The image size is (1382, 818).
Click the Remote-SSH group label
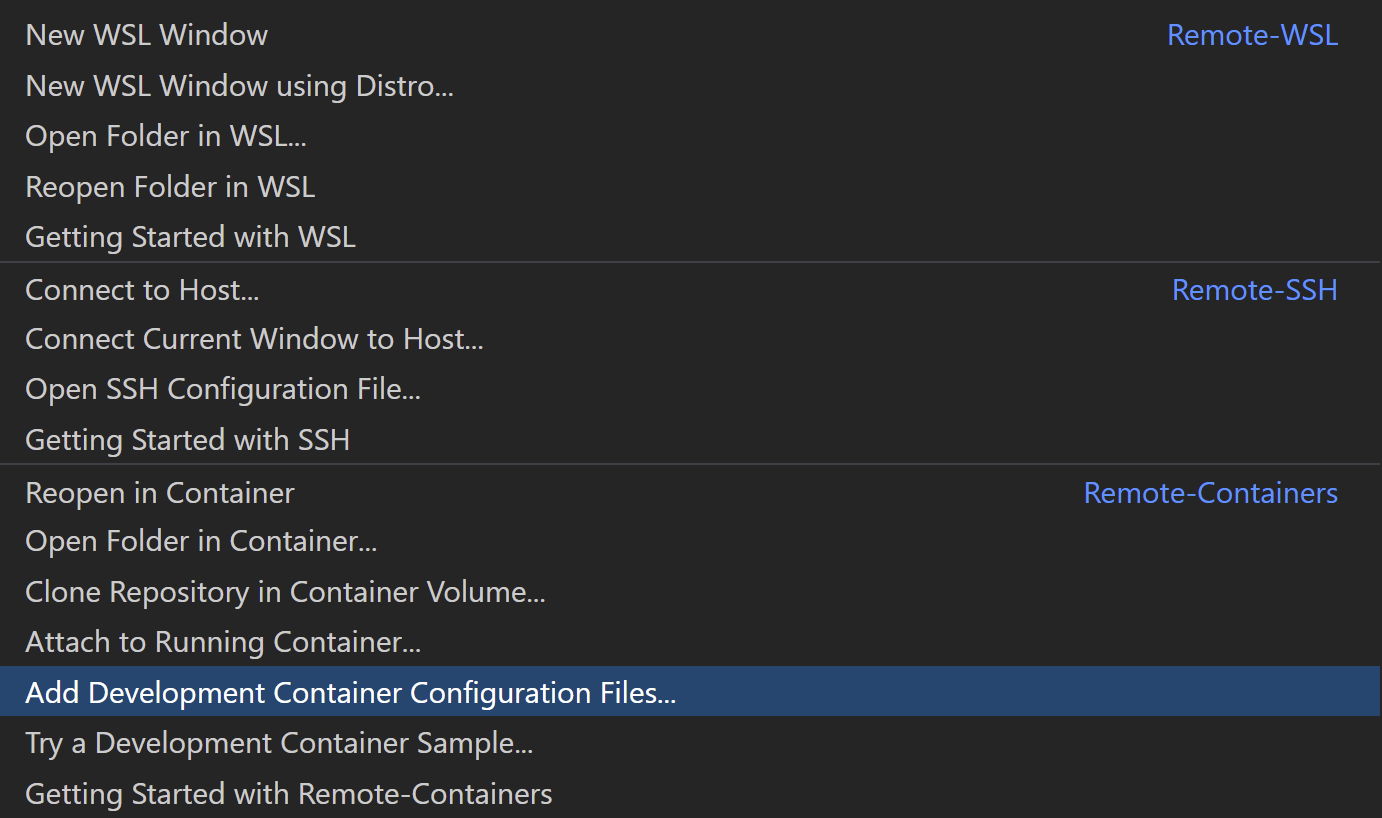pos(1254,290)
